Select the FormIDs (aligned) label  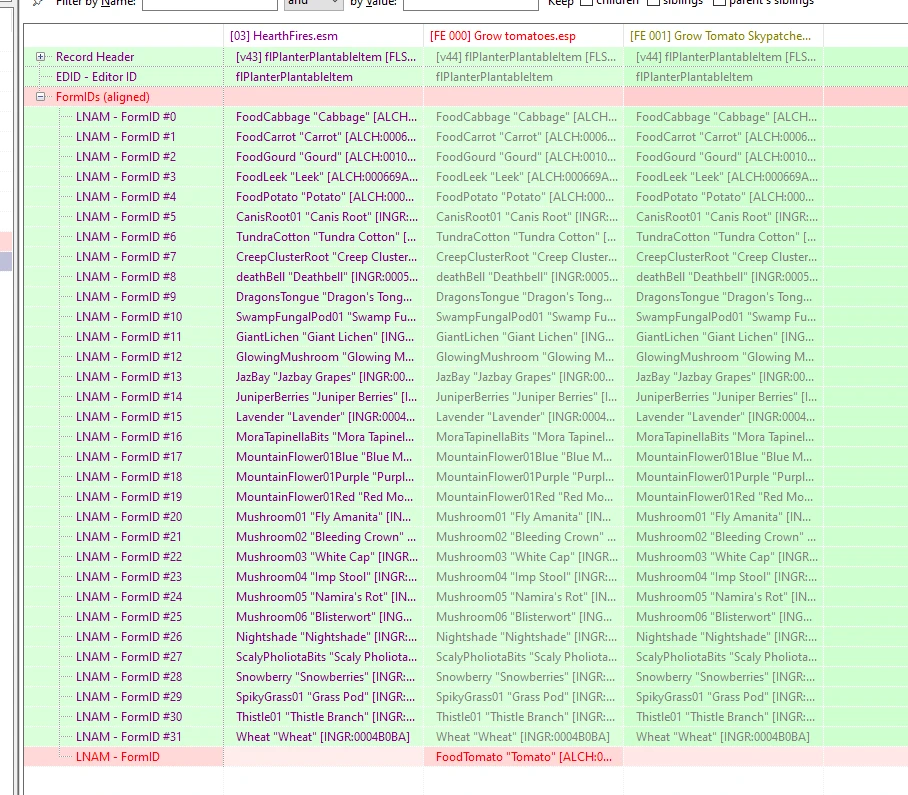[x=102, y=97]
